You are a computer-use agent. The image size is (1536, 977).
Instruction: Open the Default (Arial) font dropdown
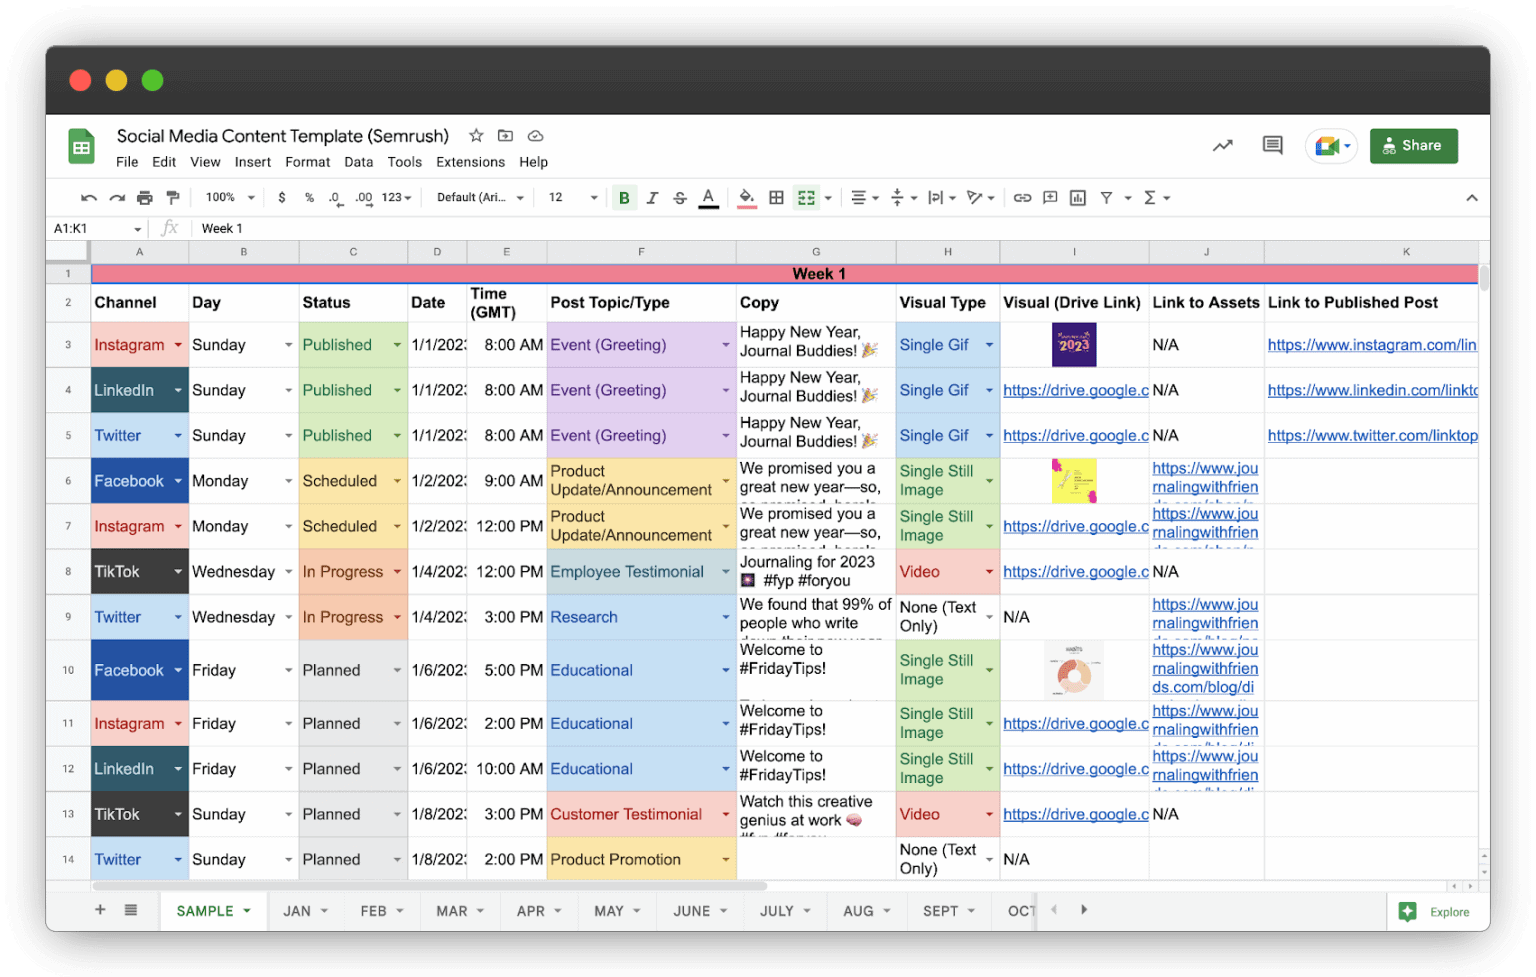click(480, 198)
